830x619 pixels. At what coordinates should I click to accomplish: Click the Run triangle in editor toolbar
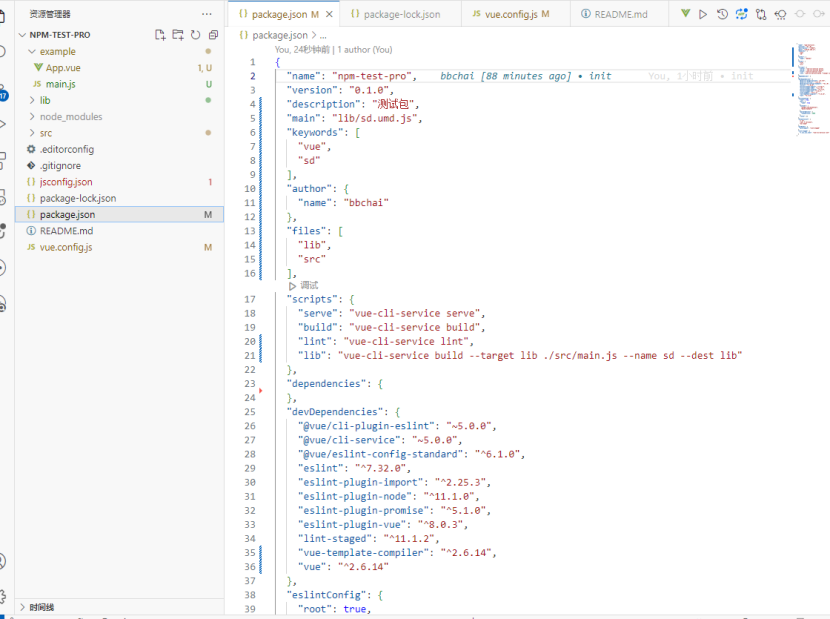(703, 14)
